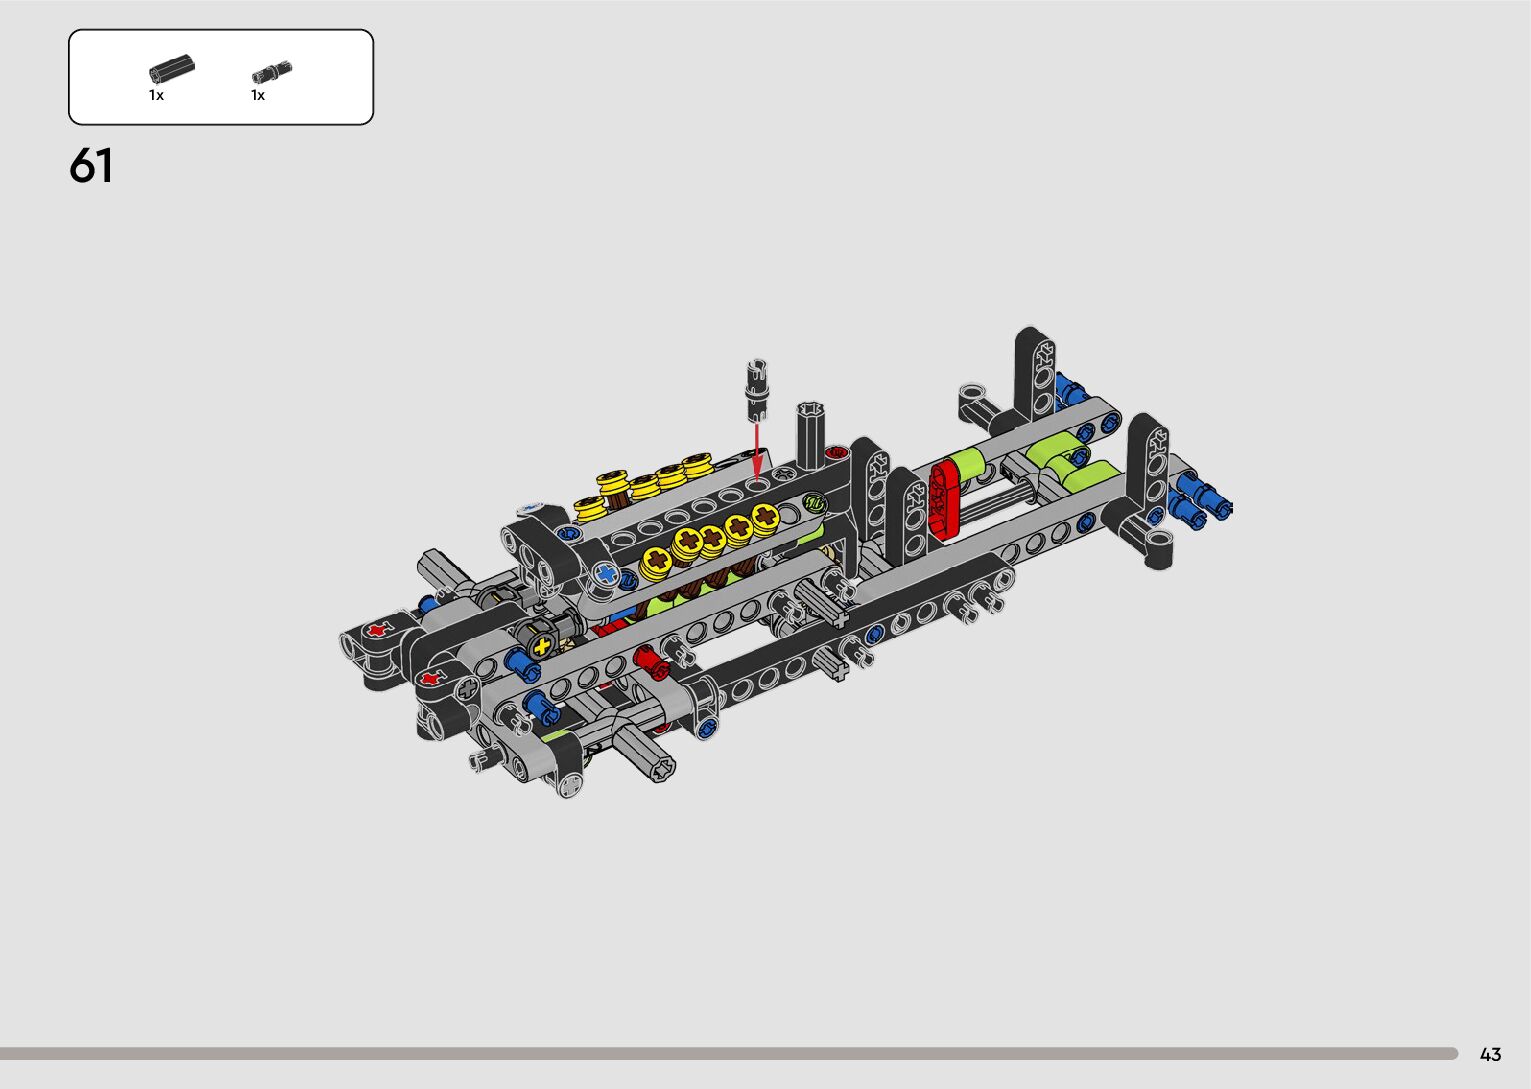Select the gray axle protruding at bottom front

645,755
